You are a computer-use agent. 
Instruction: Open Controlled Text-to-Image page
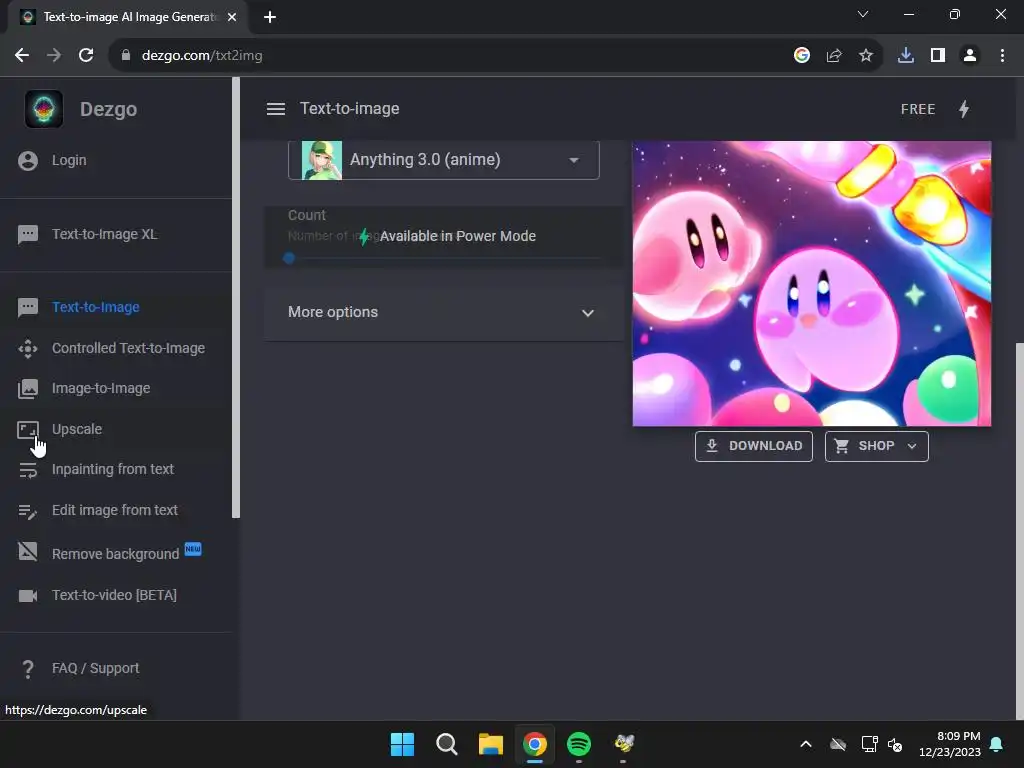(128, 349)
